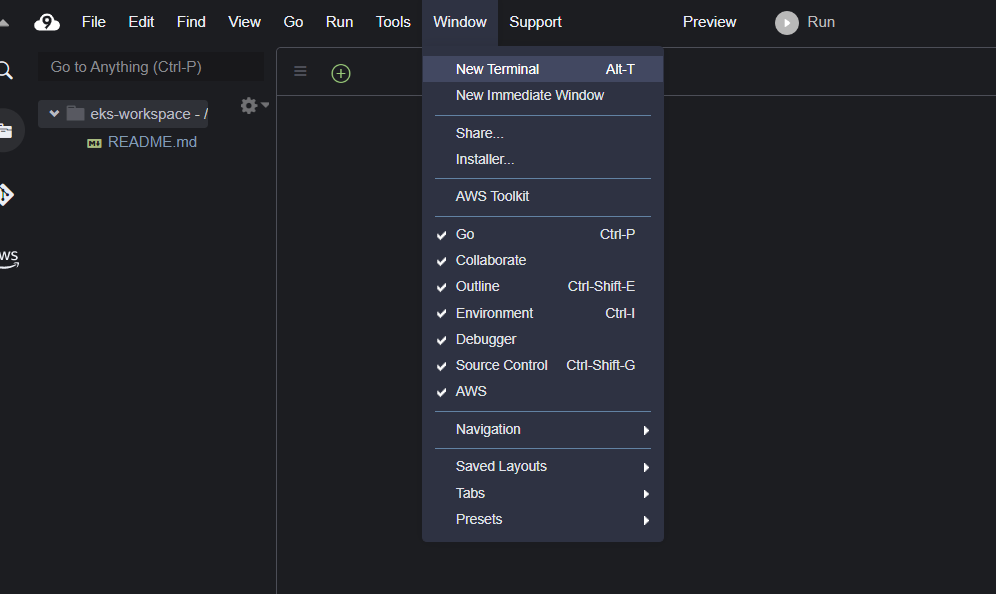
Task: Open the Edit menu
Action: pyautogui.click(x=141, y=22)
